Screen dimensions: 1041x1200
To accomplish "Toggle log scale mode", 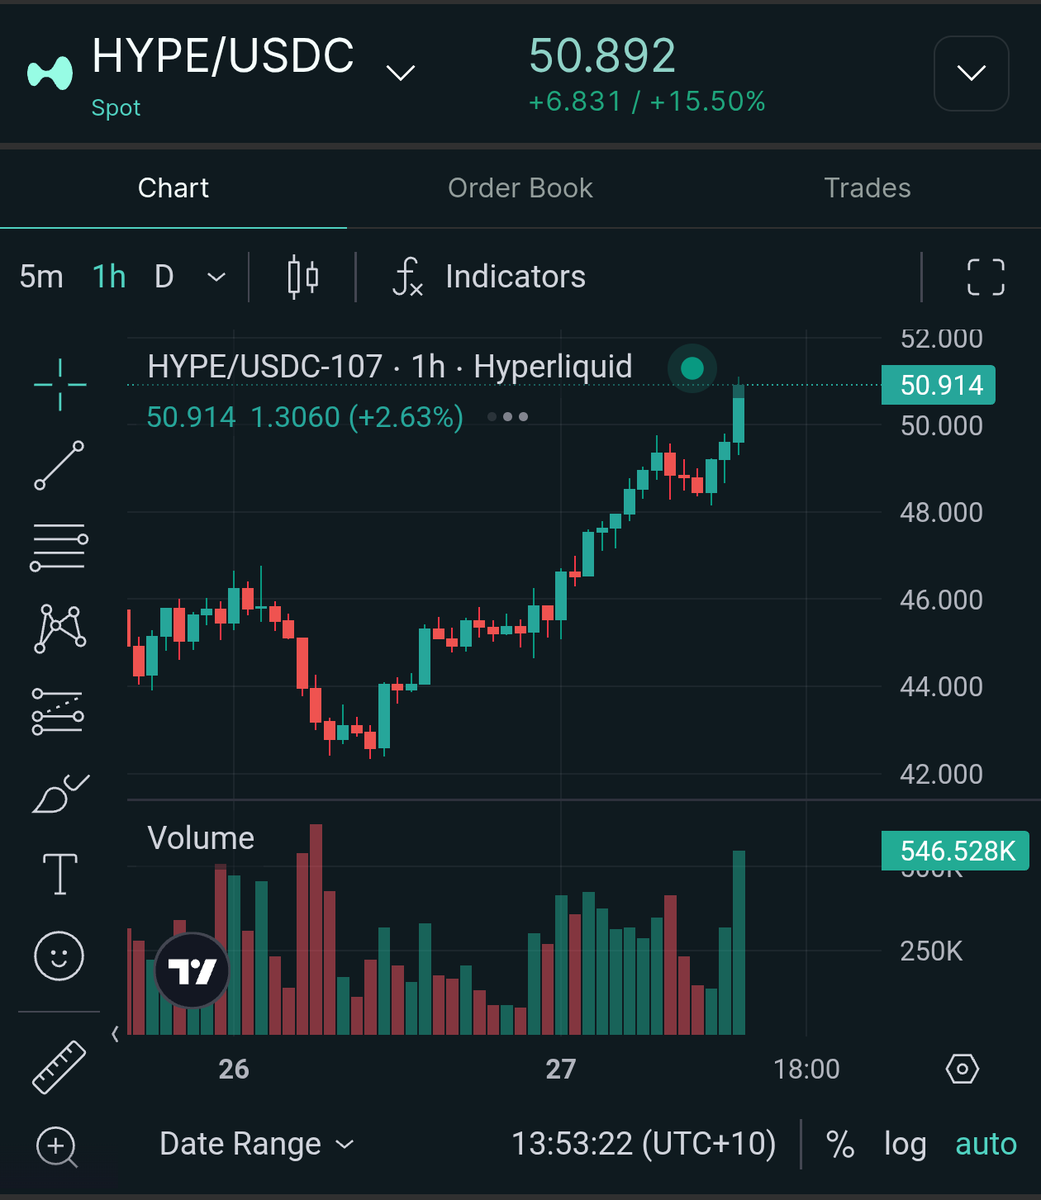I will point(905,1145).
